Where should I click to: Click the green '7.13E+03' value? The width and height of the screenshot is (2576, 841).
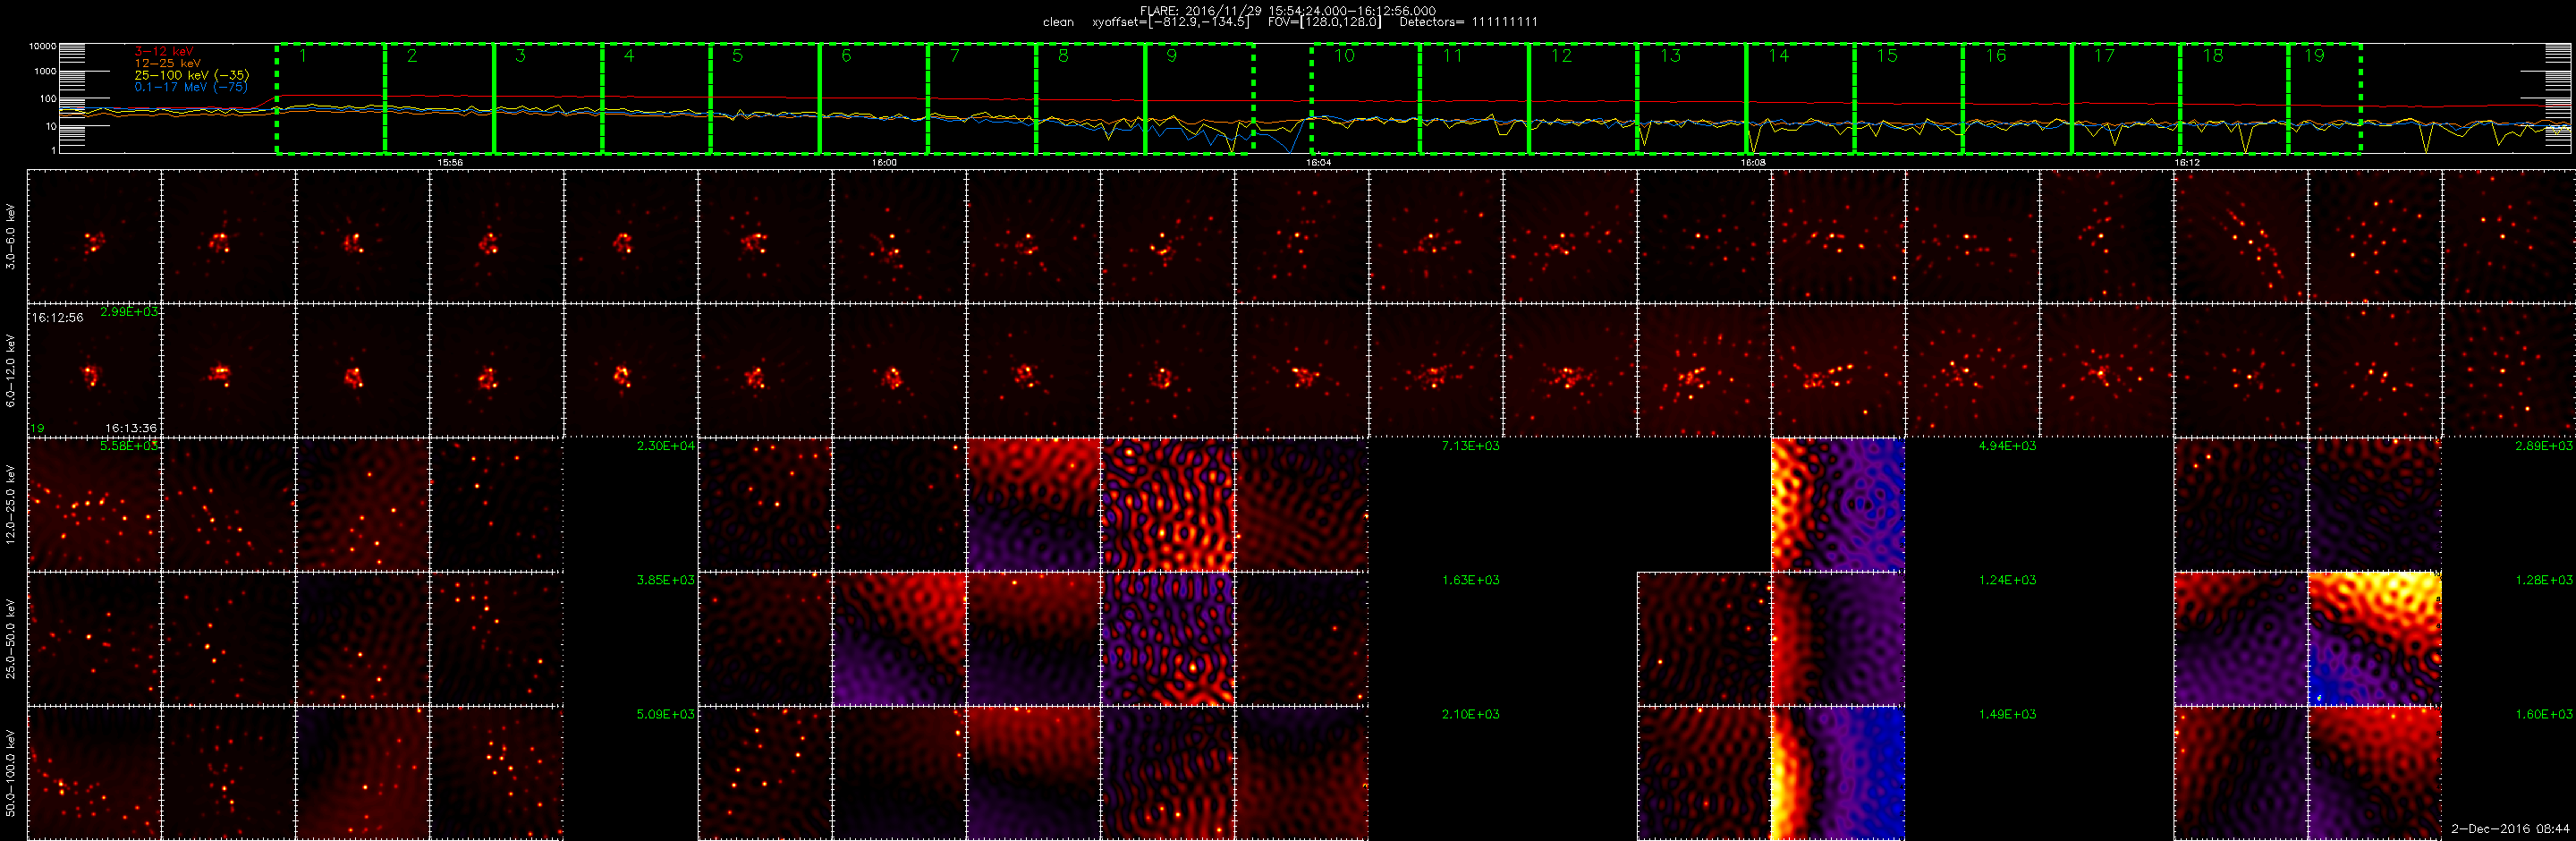1471,446
